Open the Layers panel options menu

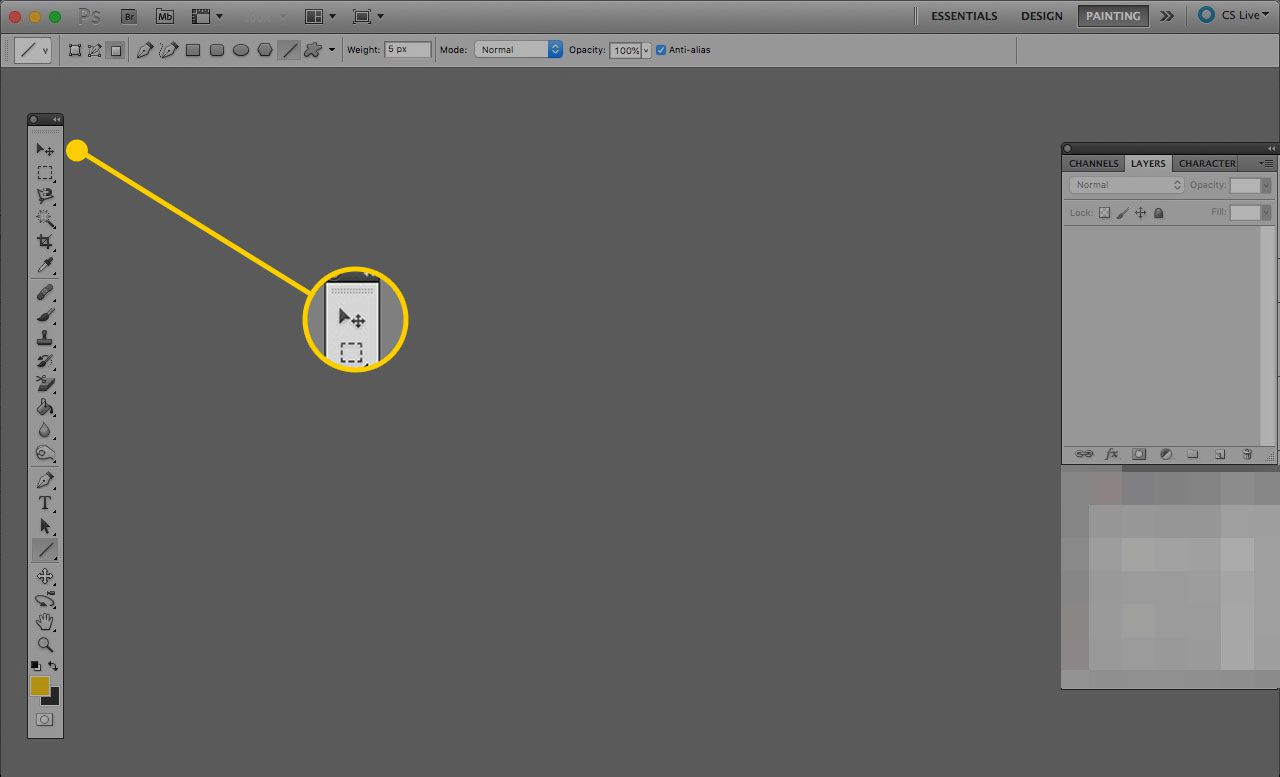pos(1266,163)
